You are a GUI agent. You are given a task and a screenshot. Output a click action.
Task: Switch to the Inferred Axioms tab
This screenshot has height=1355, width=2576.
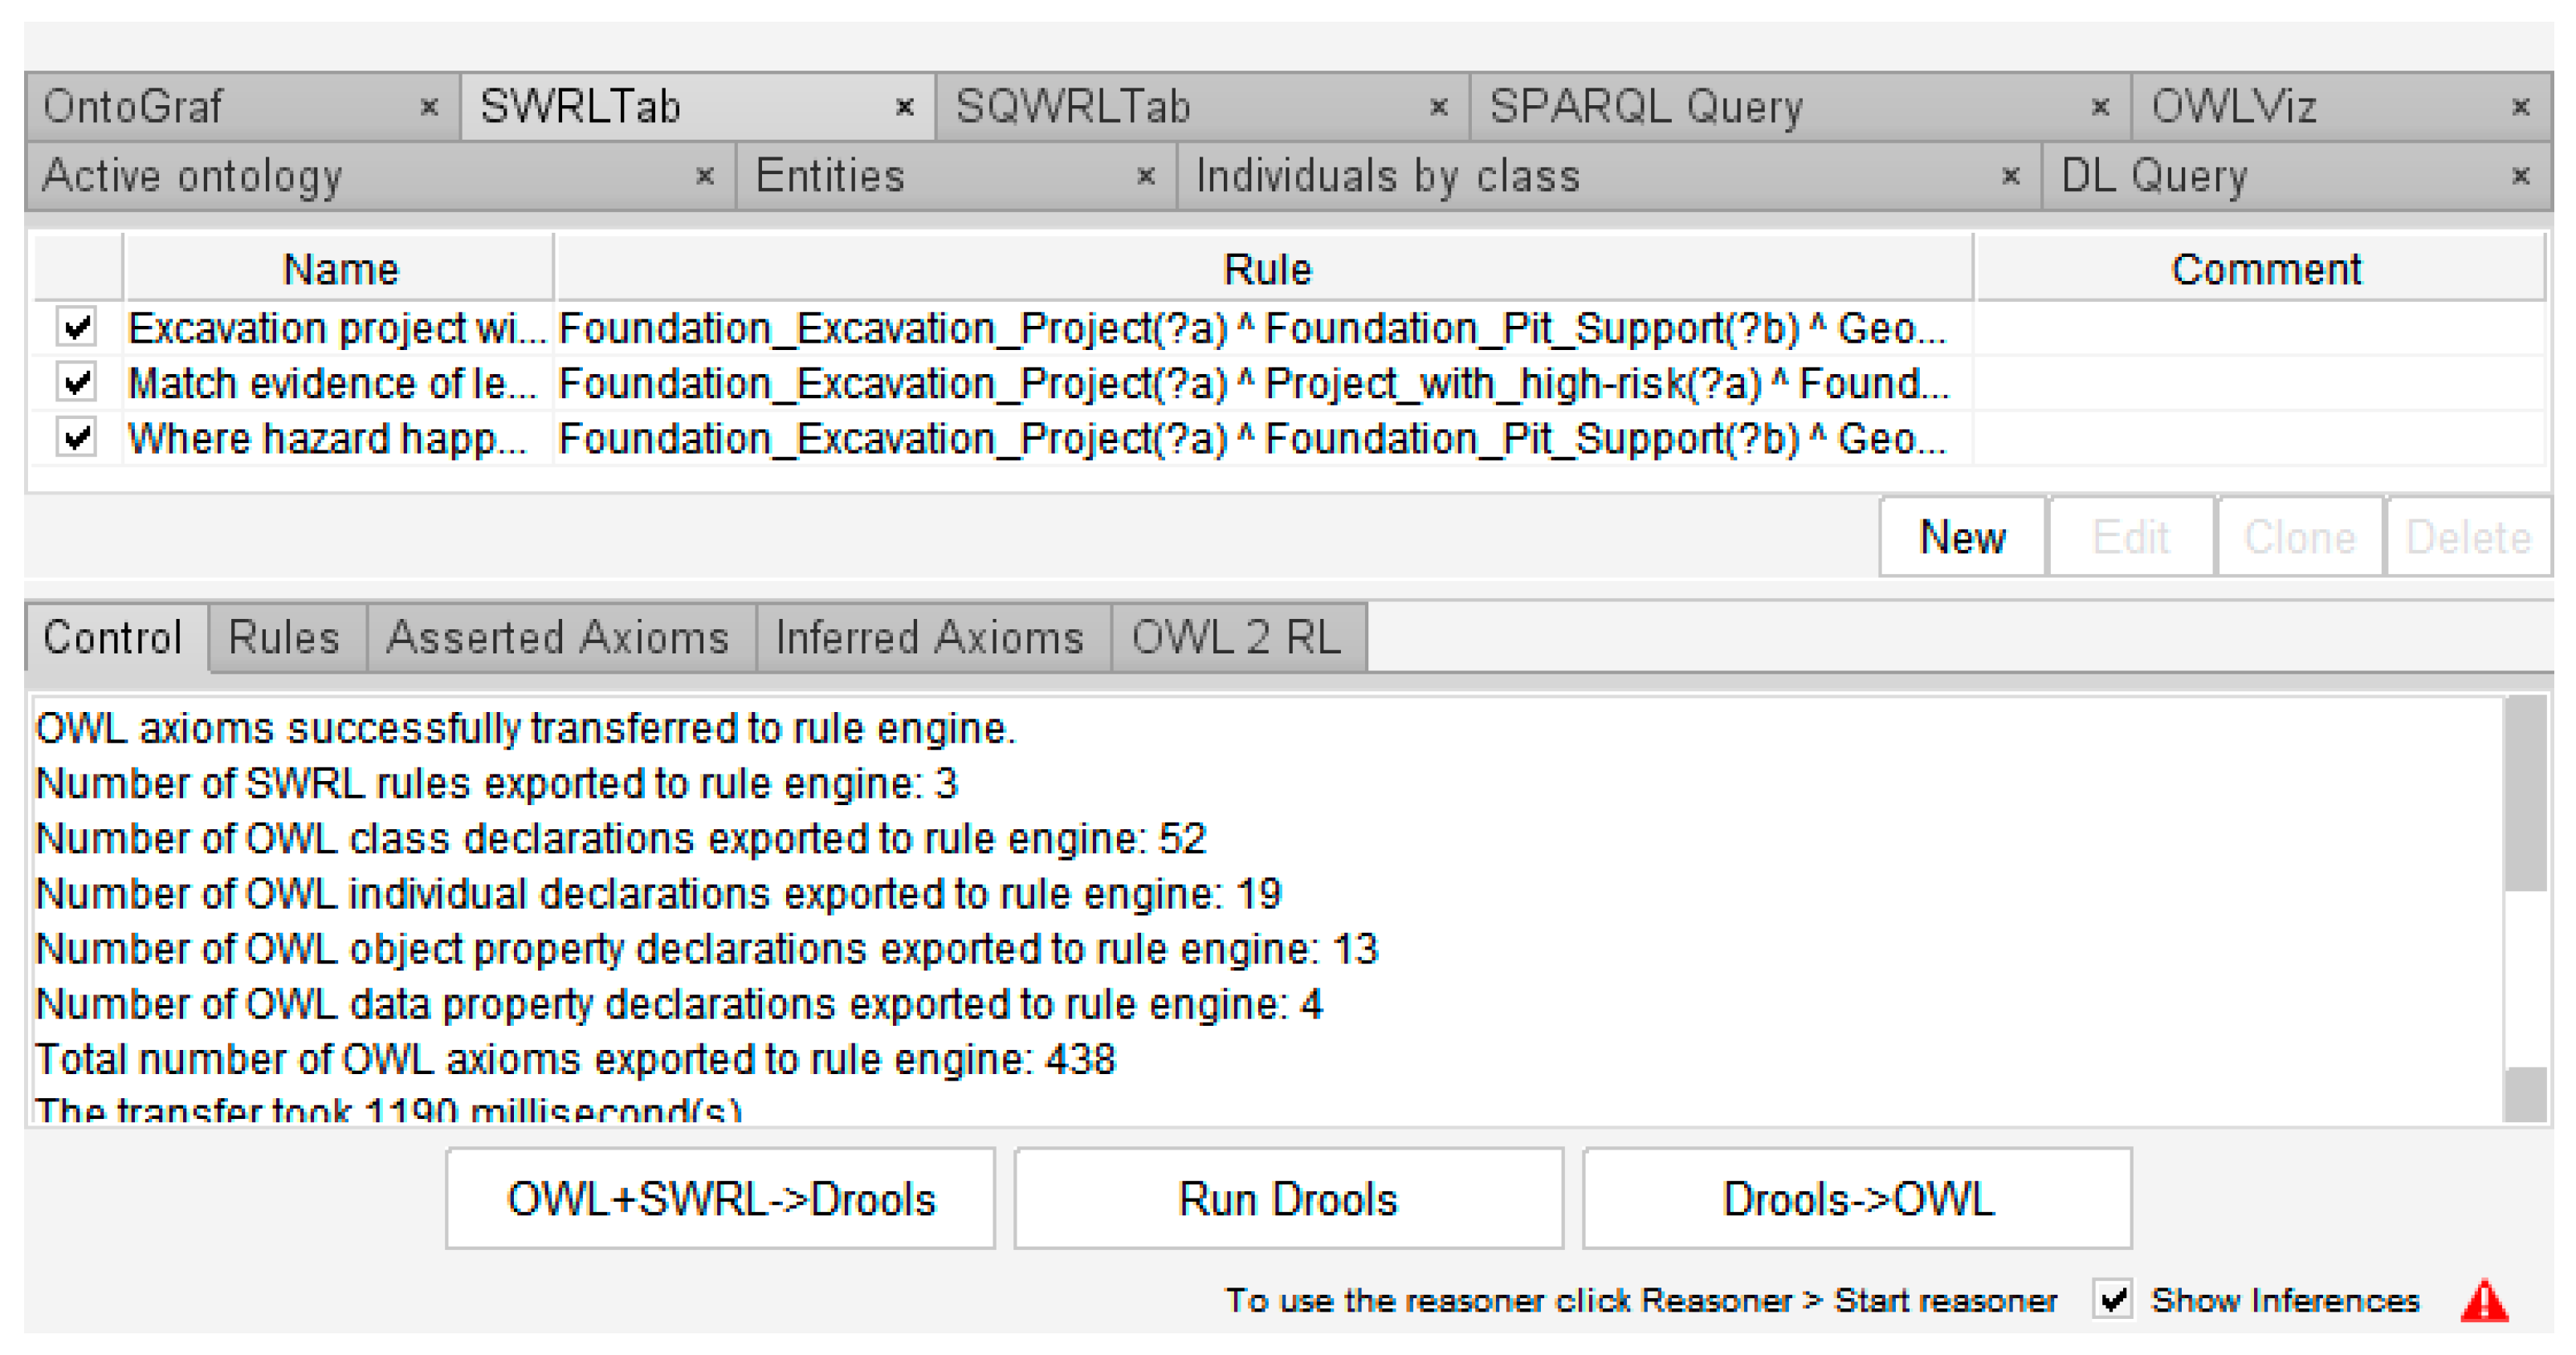[x=929, y=638]
